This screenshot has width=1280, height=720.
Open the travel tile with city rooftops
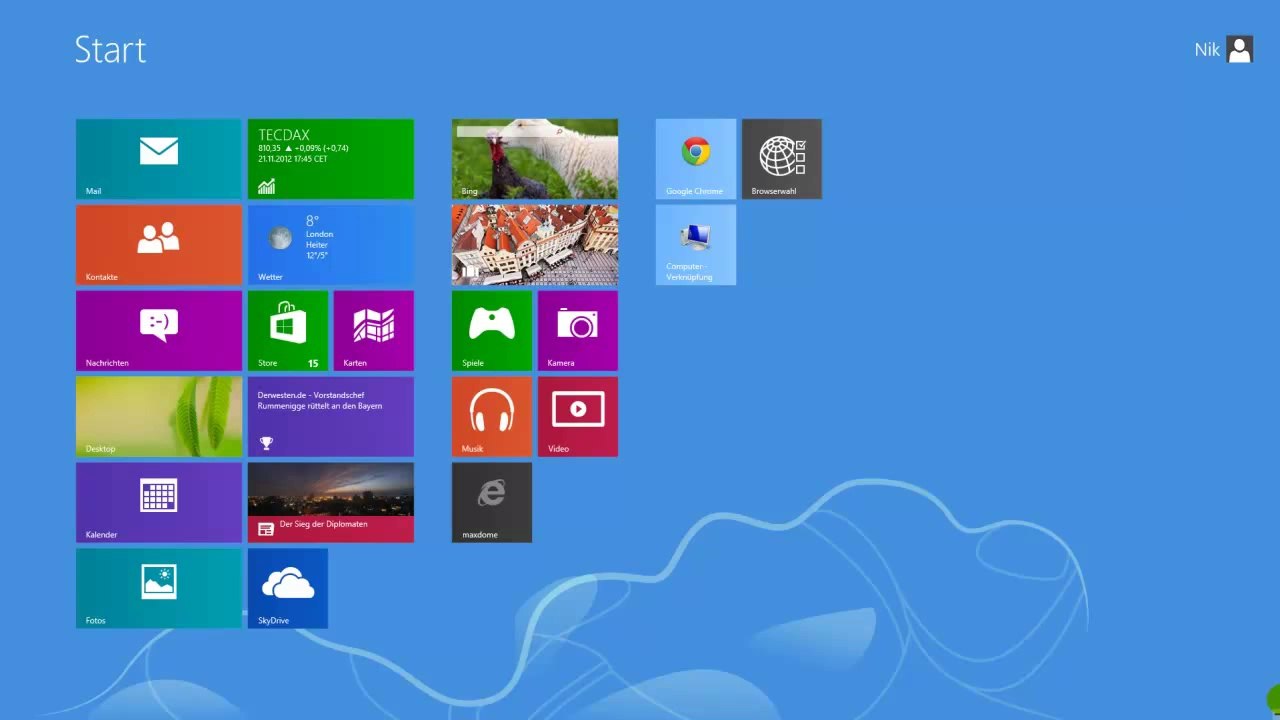click(x=535, y=245)
